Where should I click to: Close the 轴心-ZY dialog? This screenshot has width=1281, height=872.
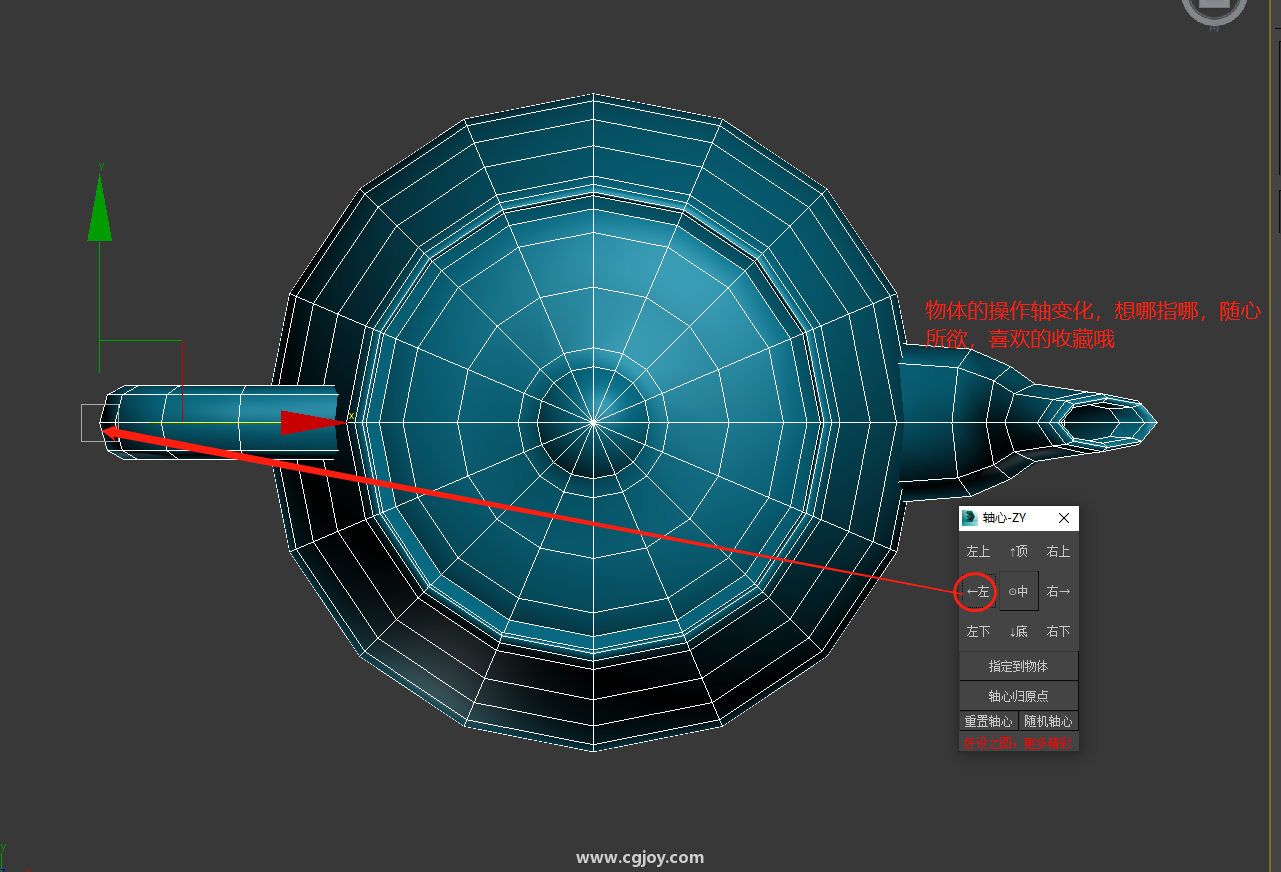click(x=1064, y=518)
